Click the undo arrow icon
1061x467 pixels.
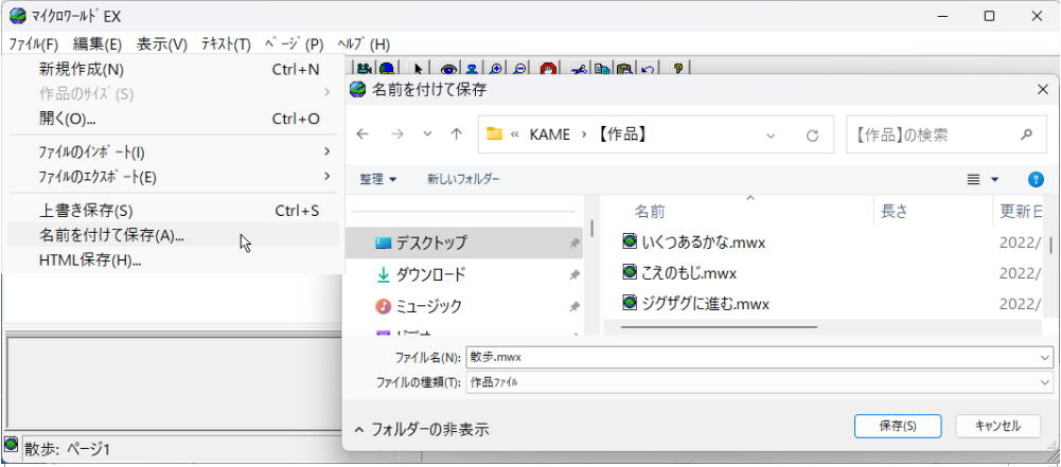tap(647, 68)
